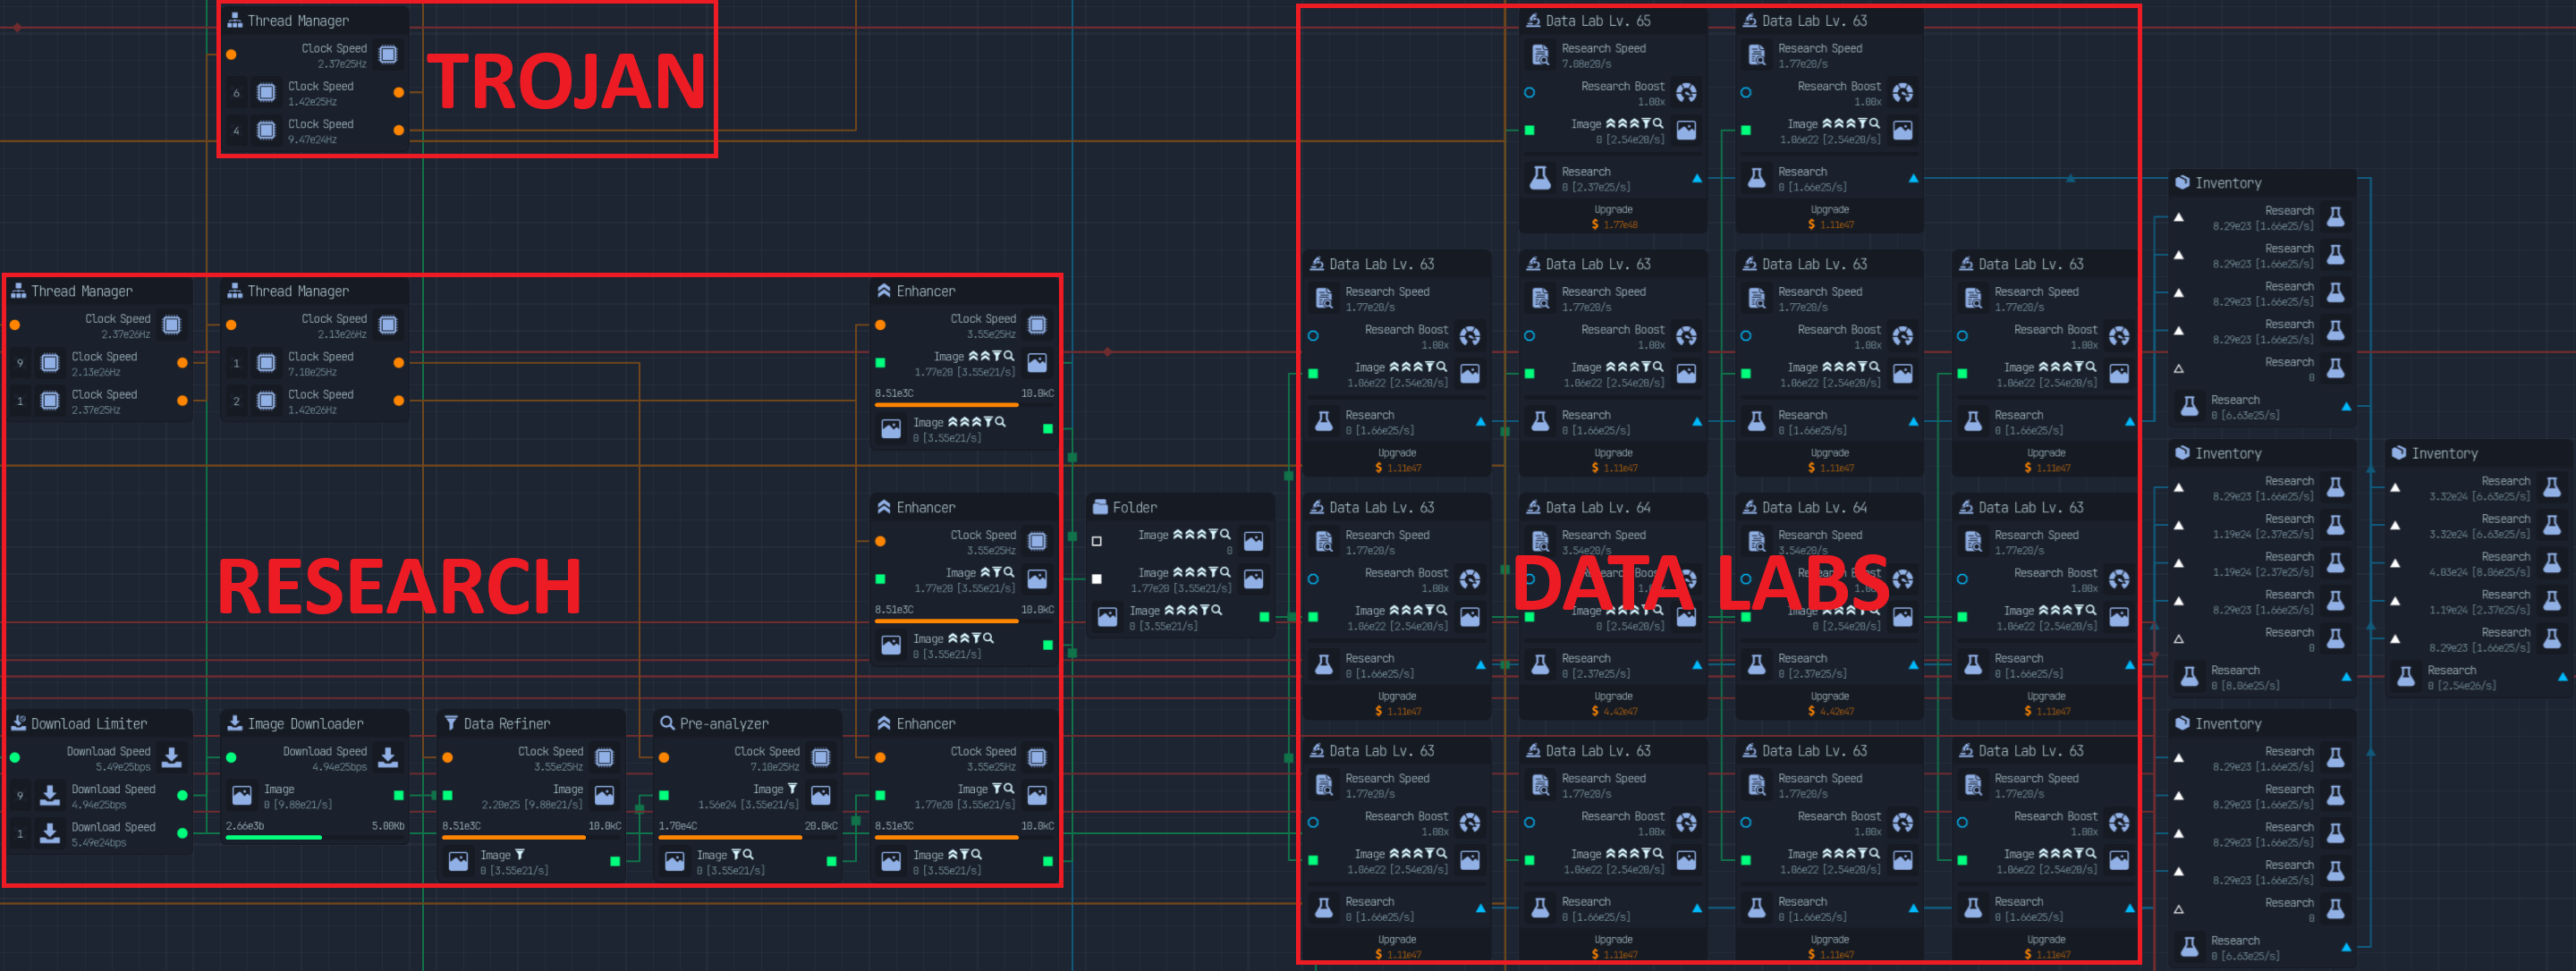
Task: Click Research Boost icon in Data Lab Lv. 65
Action: [x=1686, y=93]
